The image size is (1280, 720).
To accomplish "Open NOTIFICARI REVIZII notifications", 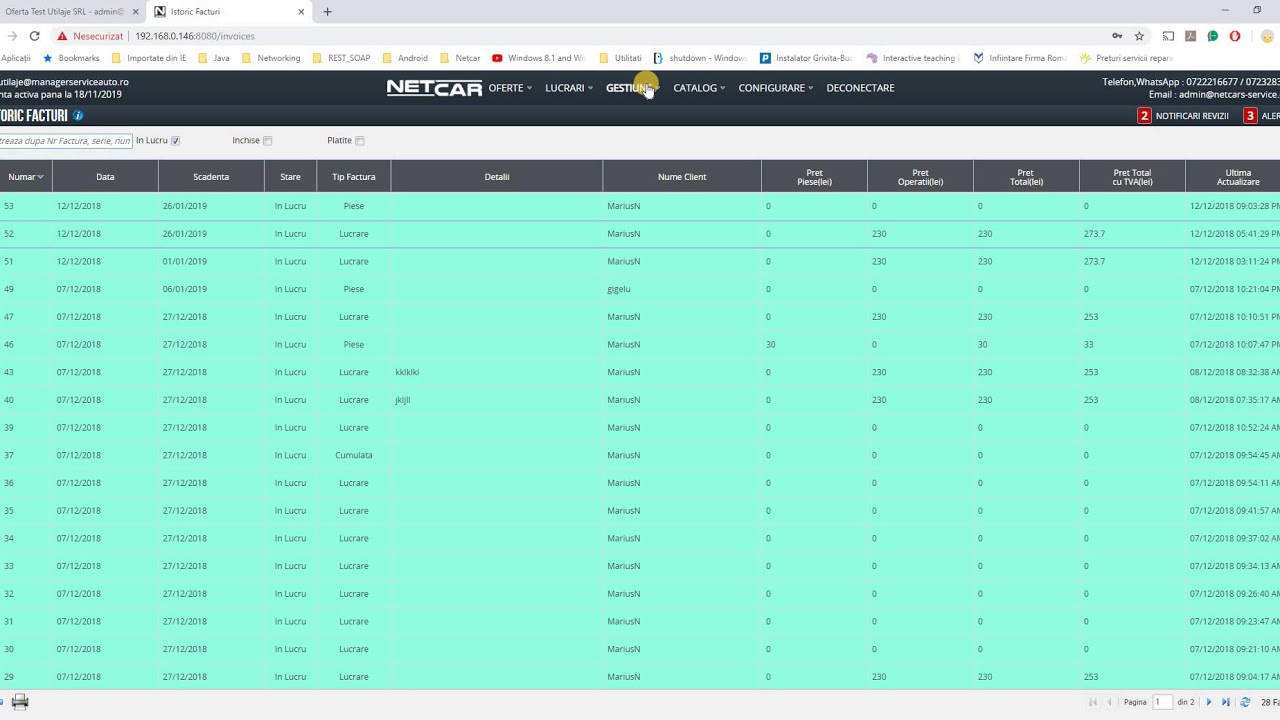I will [x=1192, y=116].
